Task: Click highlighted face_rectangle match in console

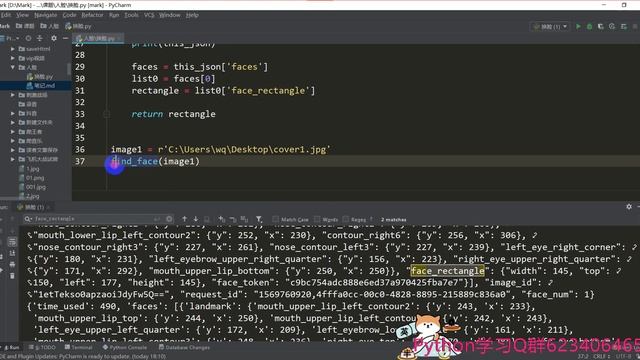Action: point(447,271)
